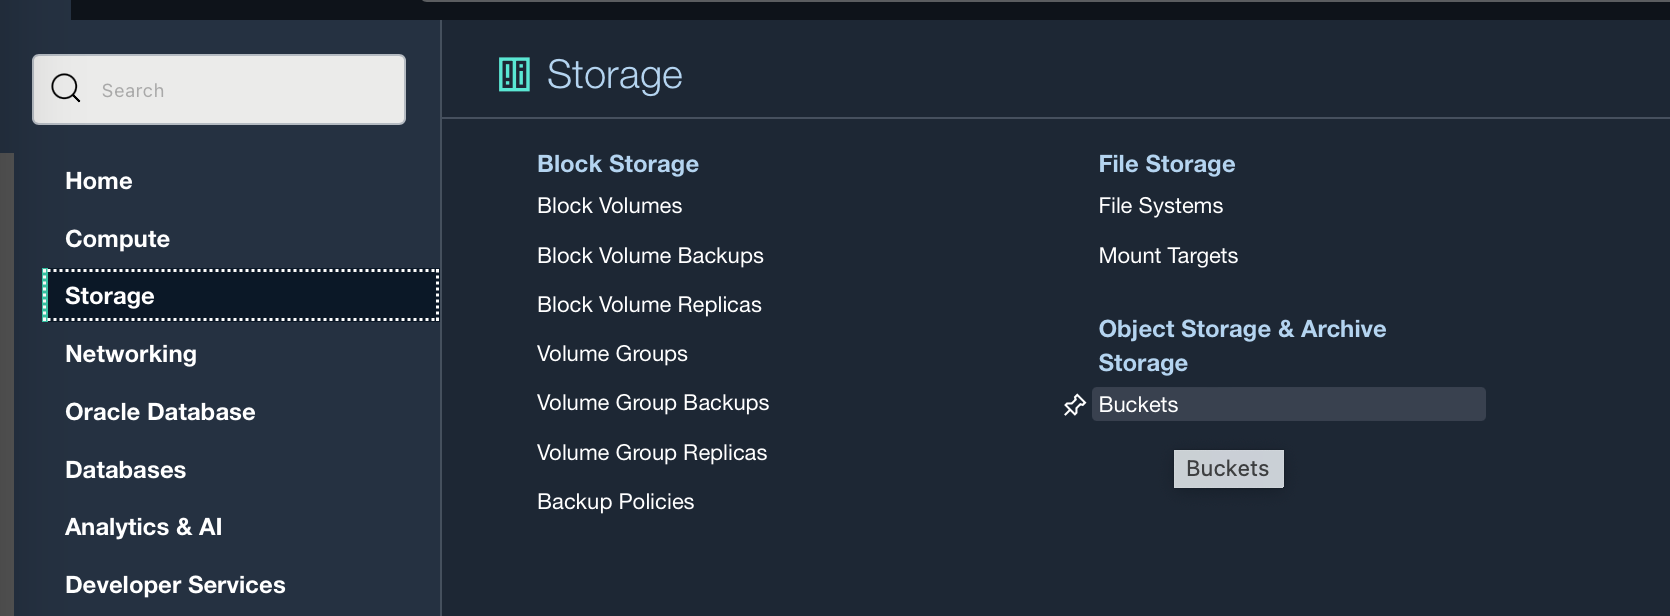Choose Databases in the navigation menu
Viewport: 1670px width, 616px height.
click(x=125, y=470)
